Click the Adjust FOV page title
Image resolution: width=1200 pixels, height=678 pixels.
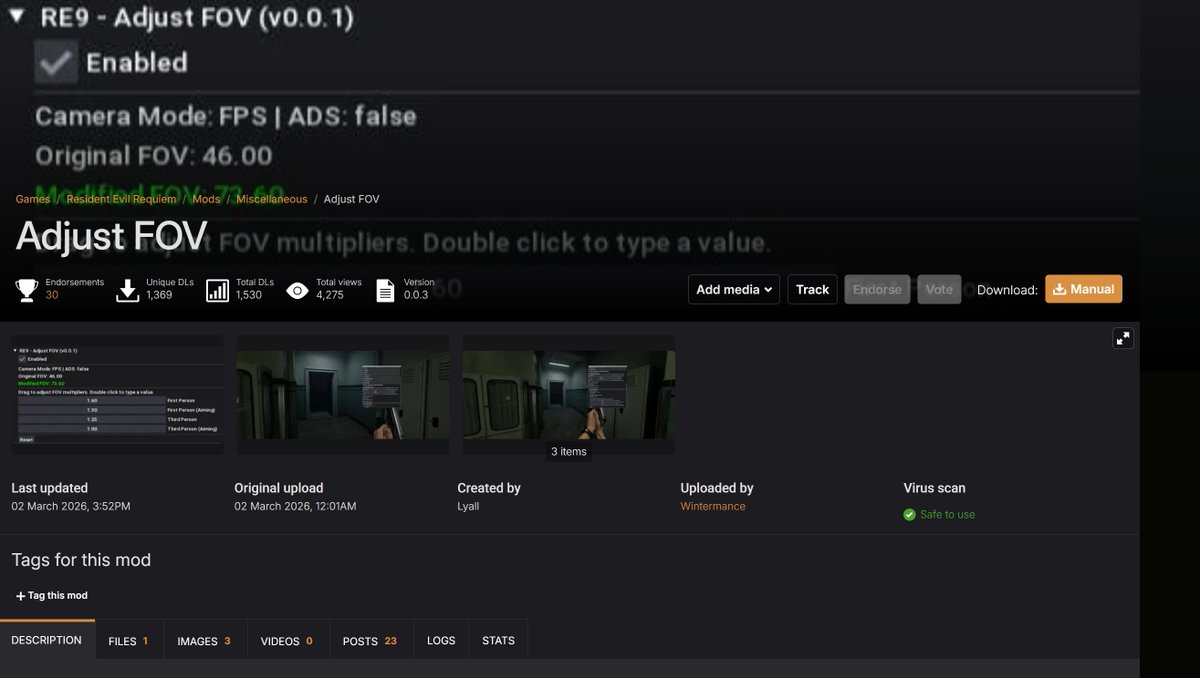pyautogui.click(x=111, y=237)
